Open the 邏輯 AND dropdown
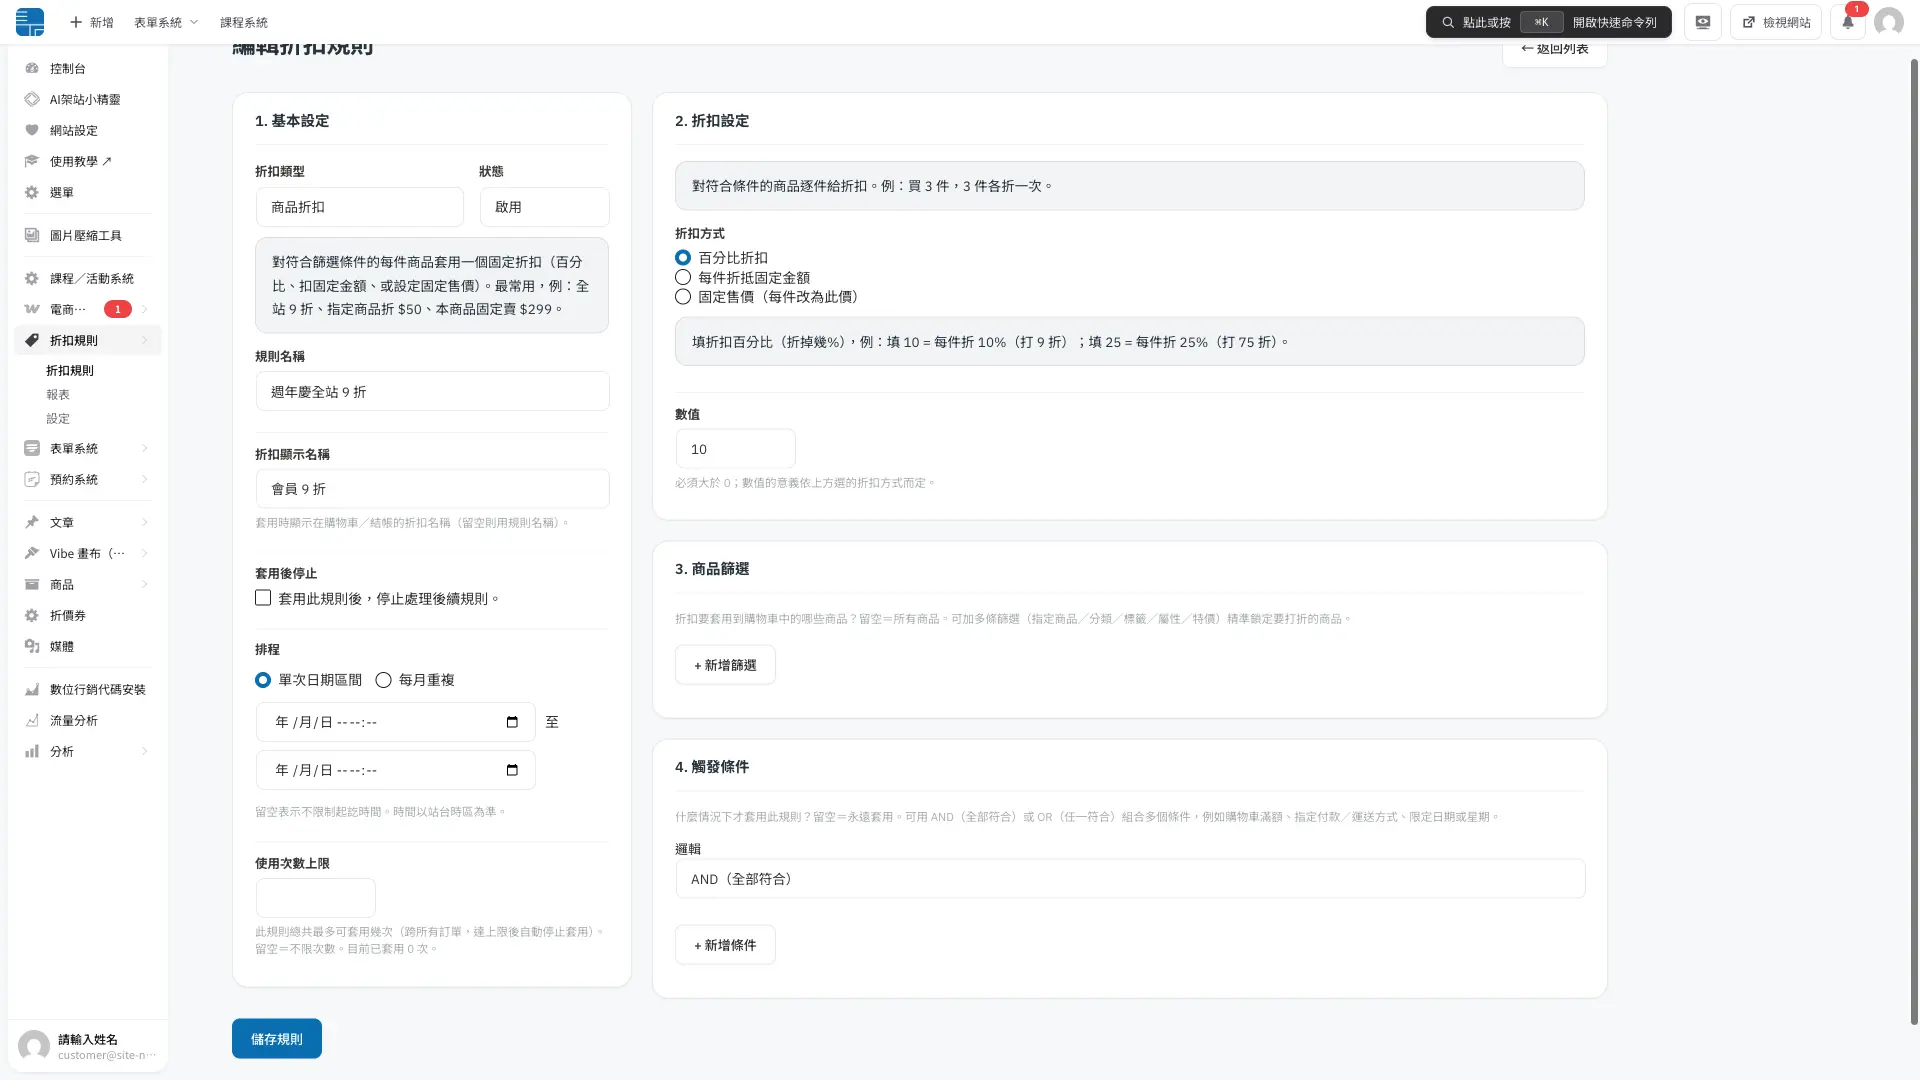This screenshot has width=1920, height=1080. (x=1130, y=879)
